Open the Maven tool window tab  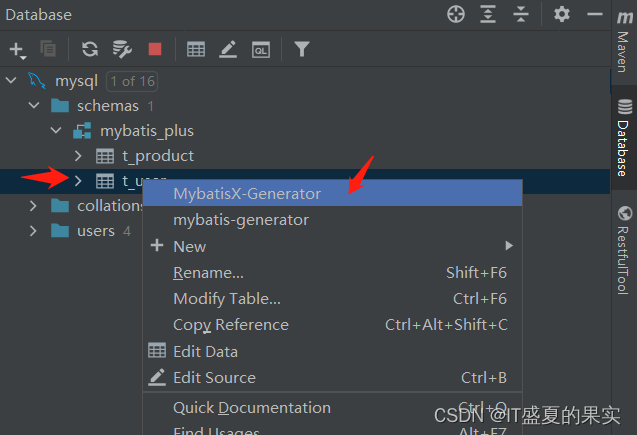tap(624, 41)
